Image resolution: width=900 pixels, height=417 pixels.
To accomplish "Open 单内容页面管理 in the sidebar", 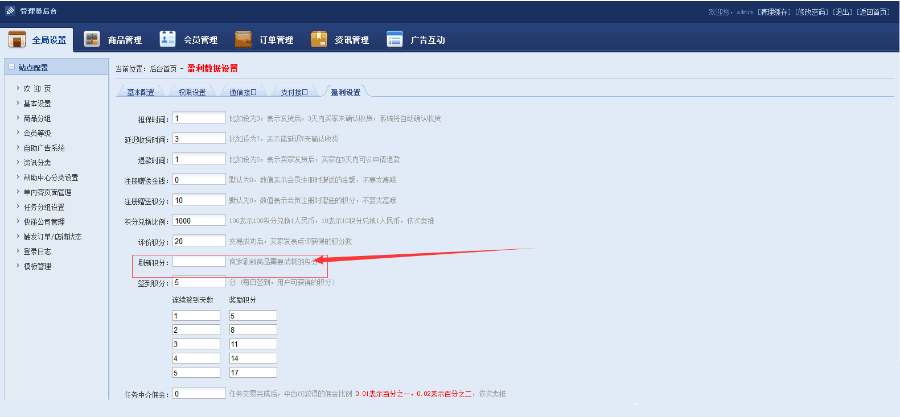I will click(x=47, y=192).
